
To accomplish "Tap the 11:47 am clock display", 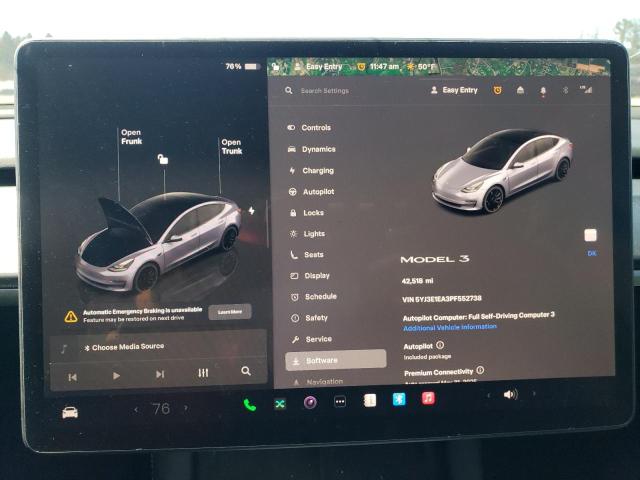I will (x=384, y=66).
